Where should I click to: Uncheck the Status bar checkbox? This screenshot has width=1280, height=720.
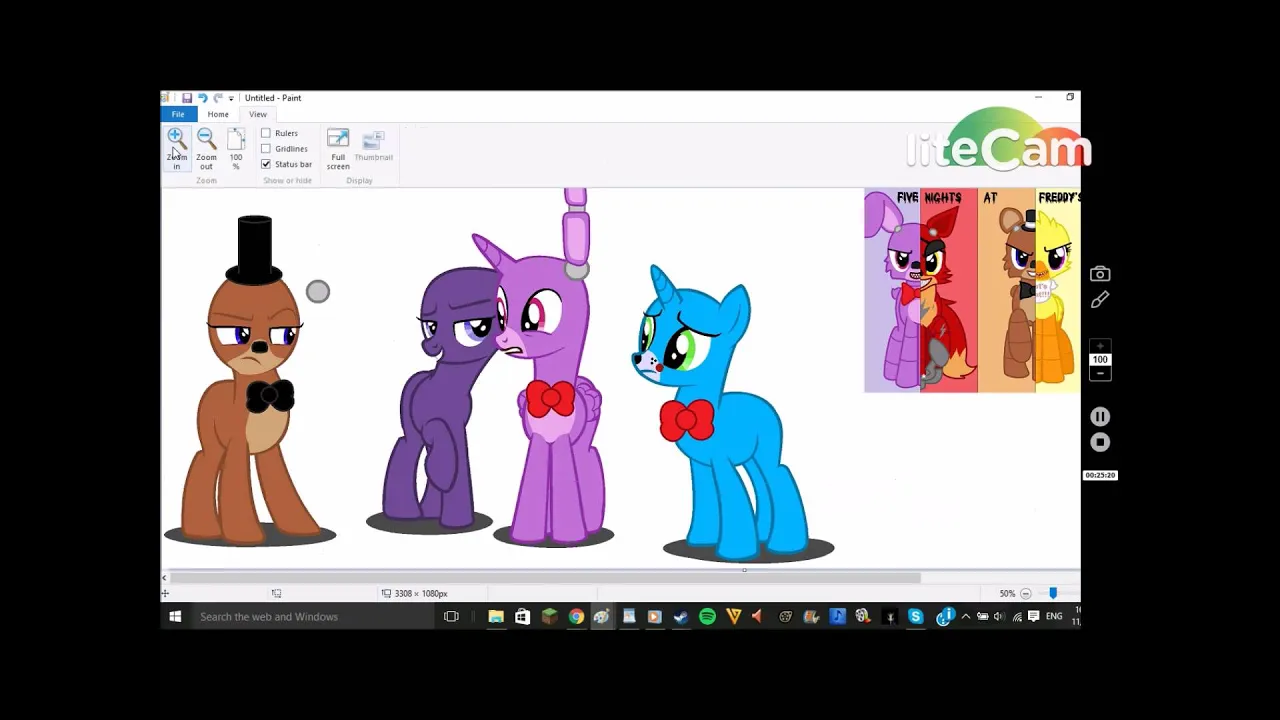[x=266, y=164]
